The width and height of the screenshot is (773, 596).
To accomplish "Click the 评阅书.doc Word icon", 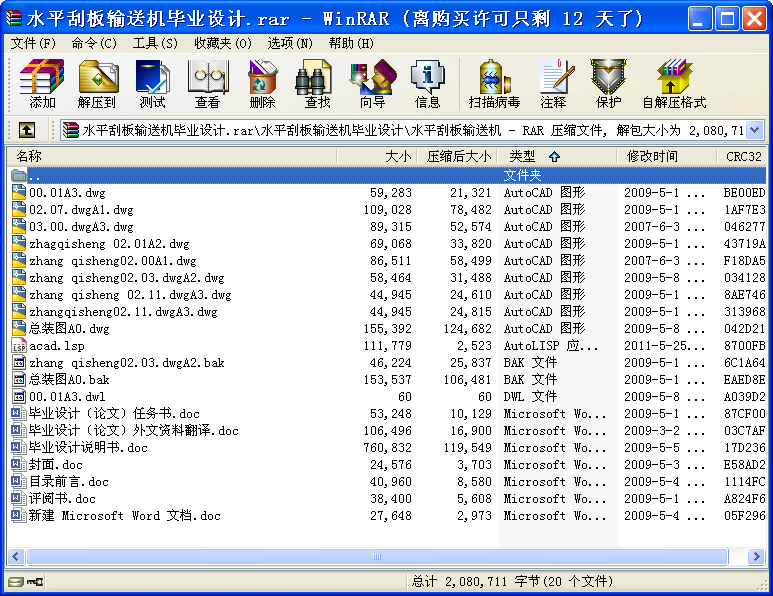I will [19, 498].
